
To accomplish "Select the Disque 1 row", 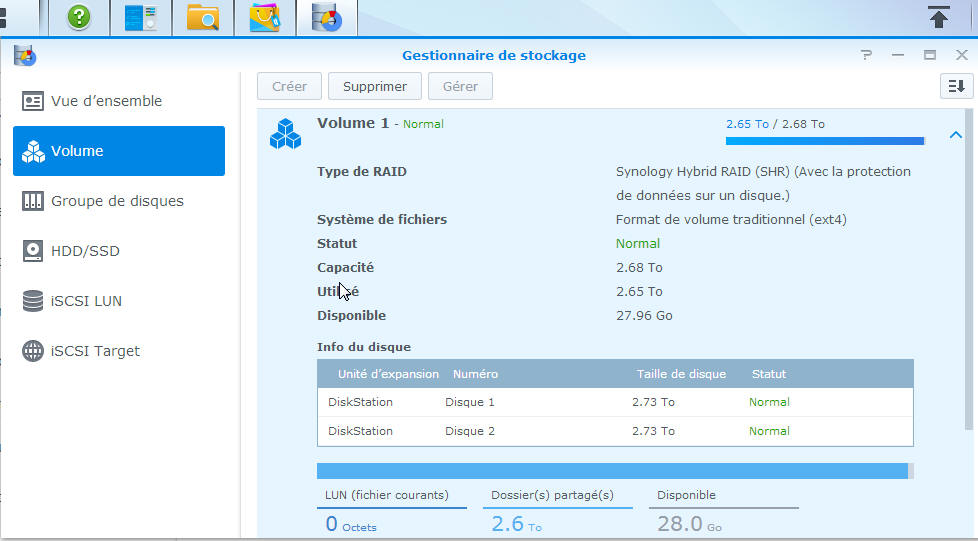I will pyautogui.click(x=615, y=402).
